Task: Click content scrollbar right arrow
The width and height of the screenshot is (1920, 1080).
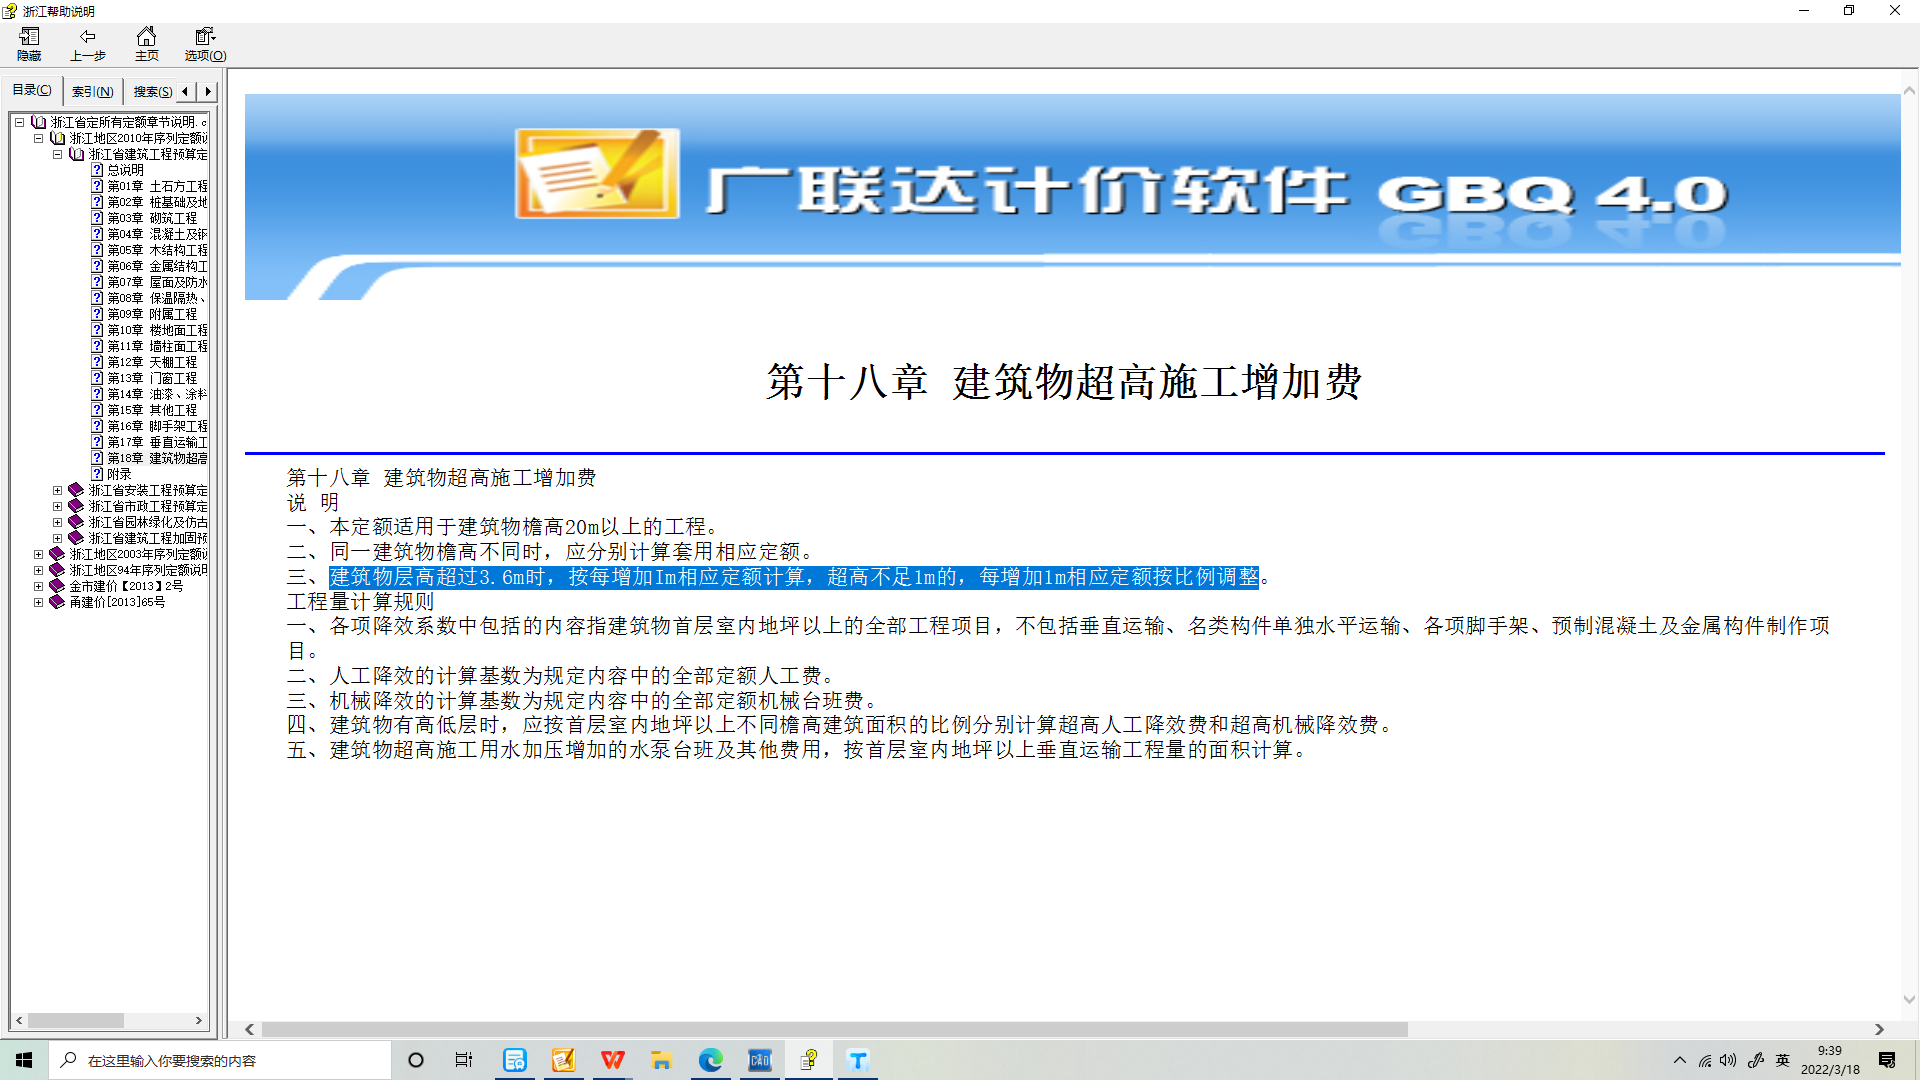Action: pos(1879,1029)
